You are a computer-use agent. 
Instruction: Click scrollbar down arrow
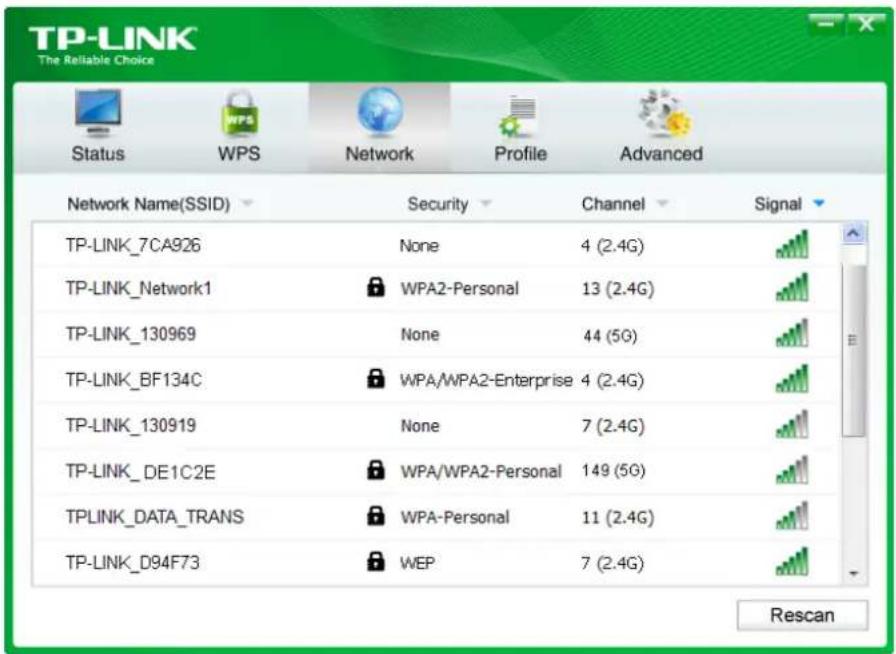(854, 573)
